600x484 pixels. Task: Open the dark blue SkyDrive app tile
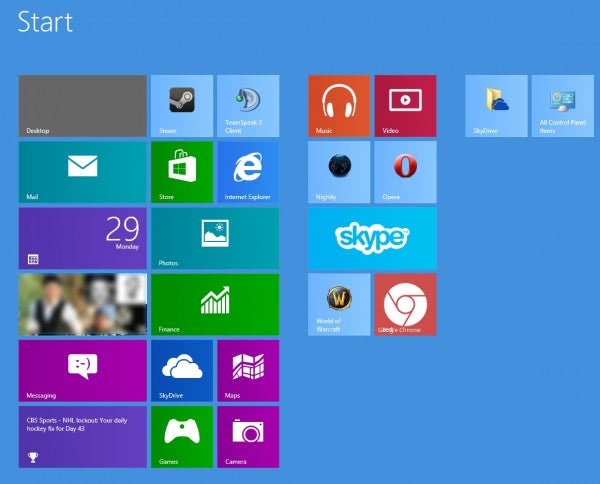[182, 371]
